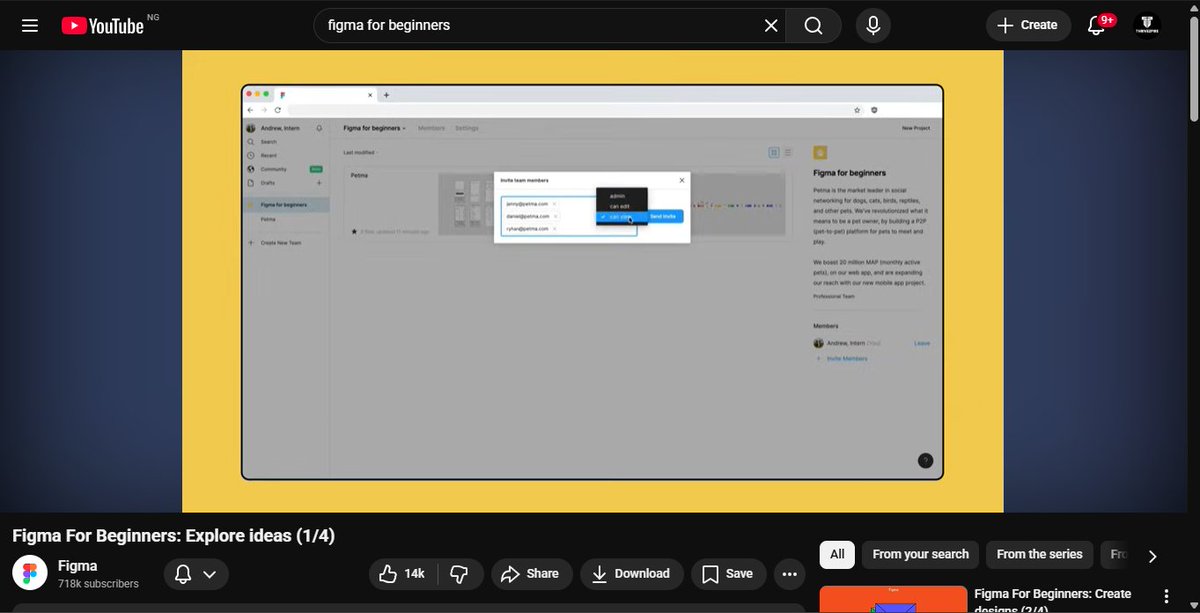
Task: Click New Project in the video
Action: (916, 128)
